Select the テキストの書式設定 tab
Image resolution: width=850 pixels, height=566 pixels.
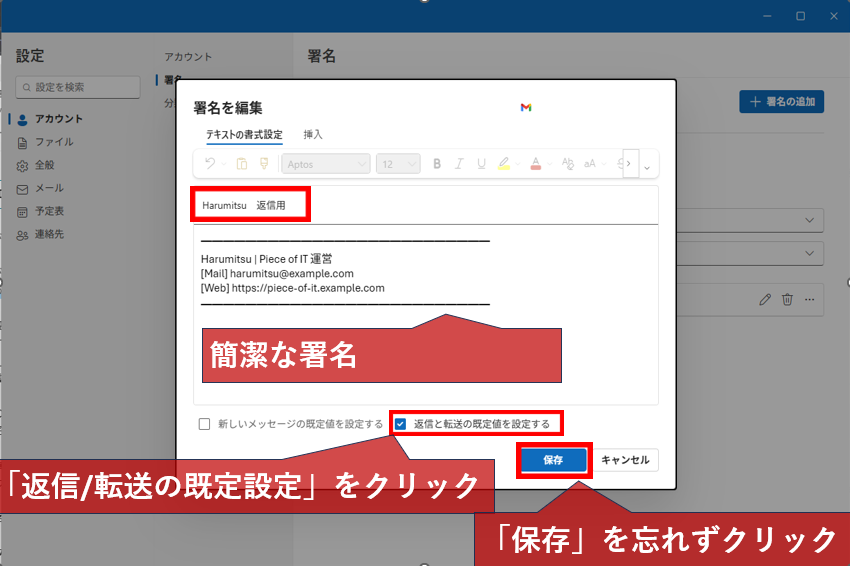[244, 134]
